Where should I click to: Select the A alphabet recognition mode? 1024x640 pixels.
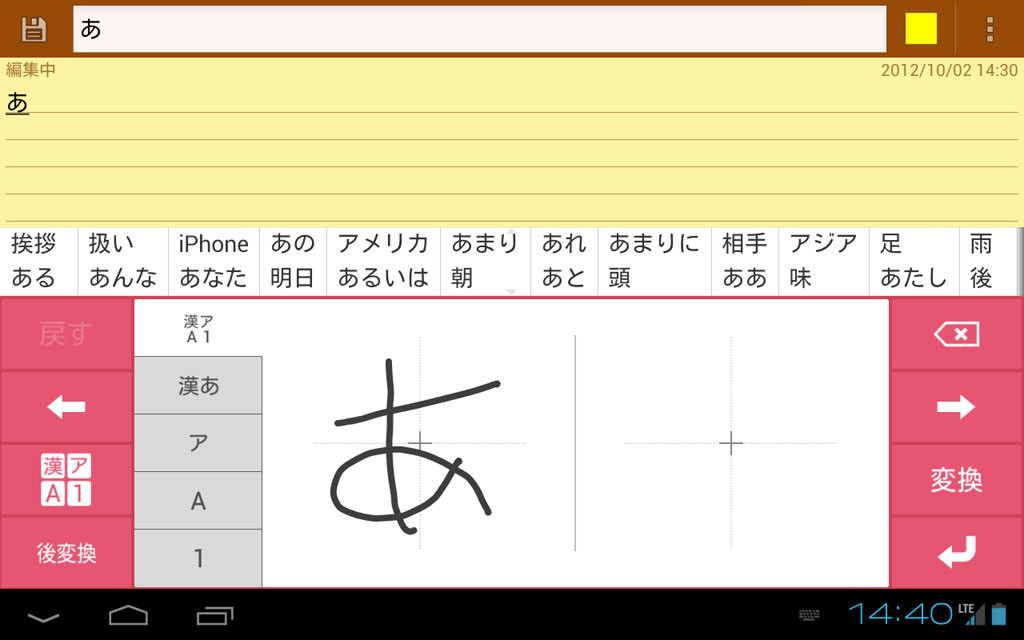click(x=199, y=501)
